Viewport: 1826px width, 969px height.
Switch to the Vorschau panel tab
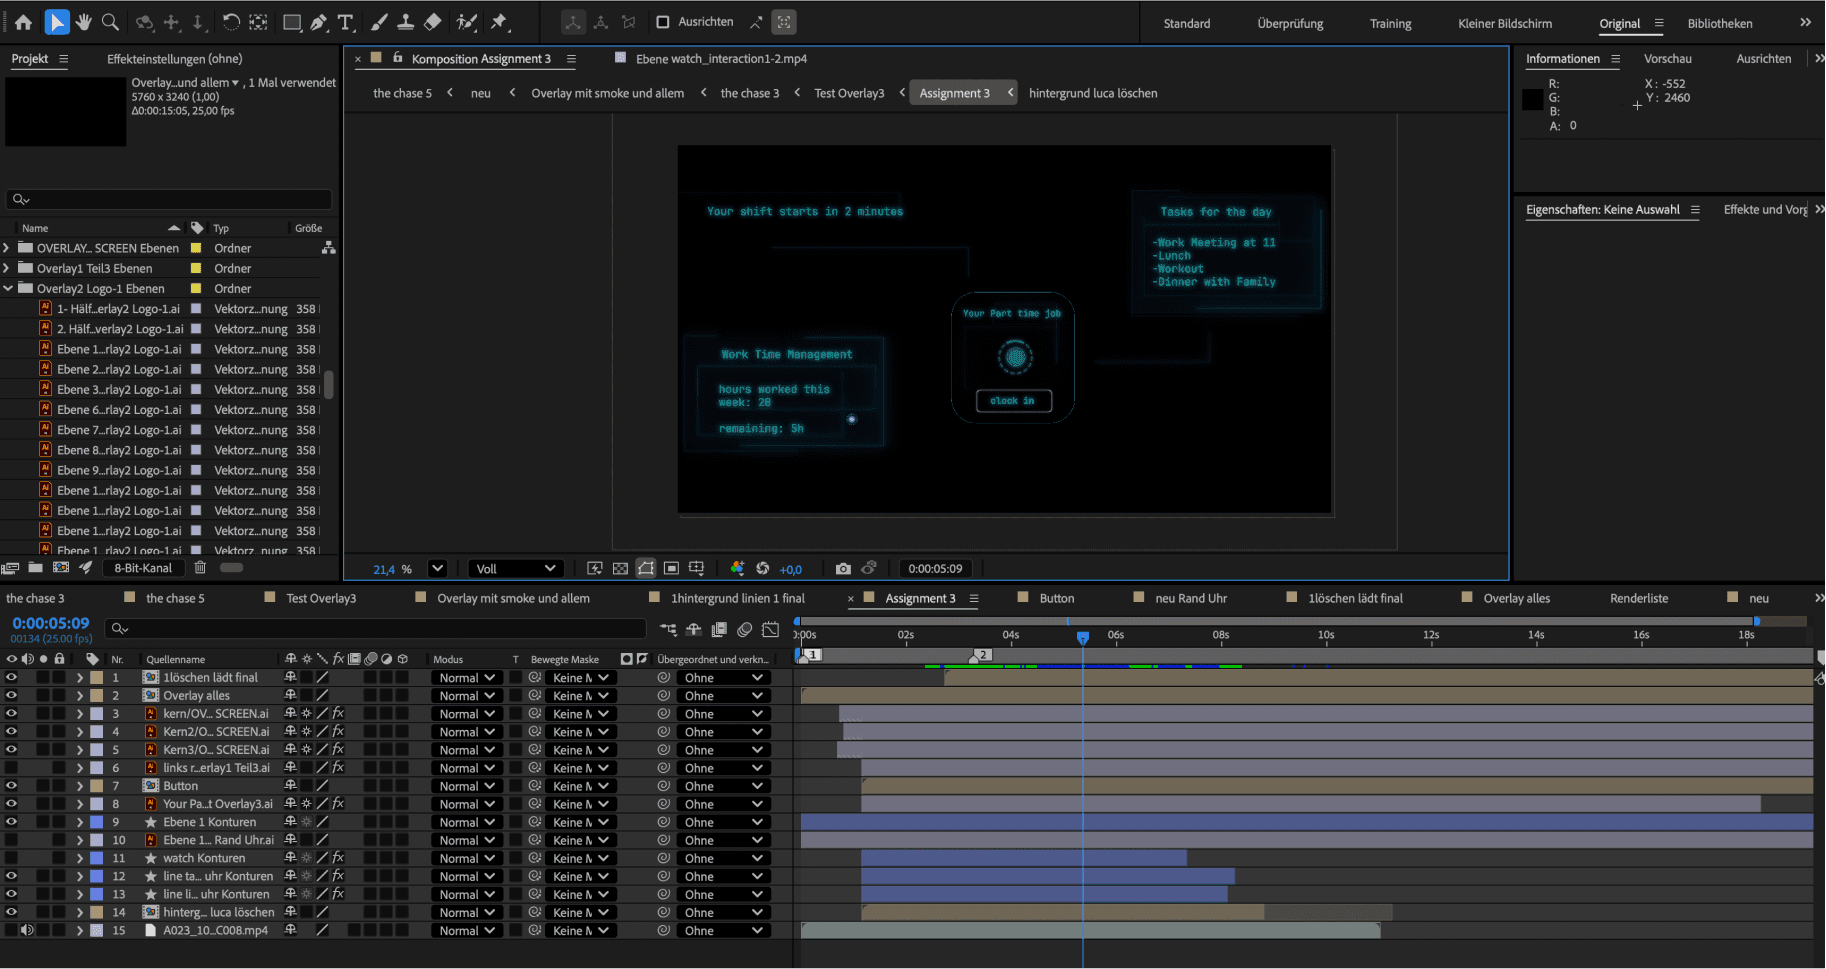1667,59
